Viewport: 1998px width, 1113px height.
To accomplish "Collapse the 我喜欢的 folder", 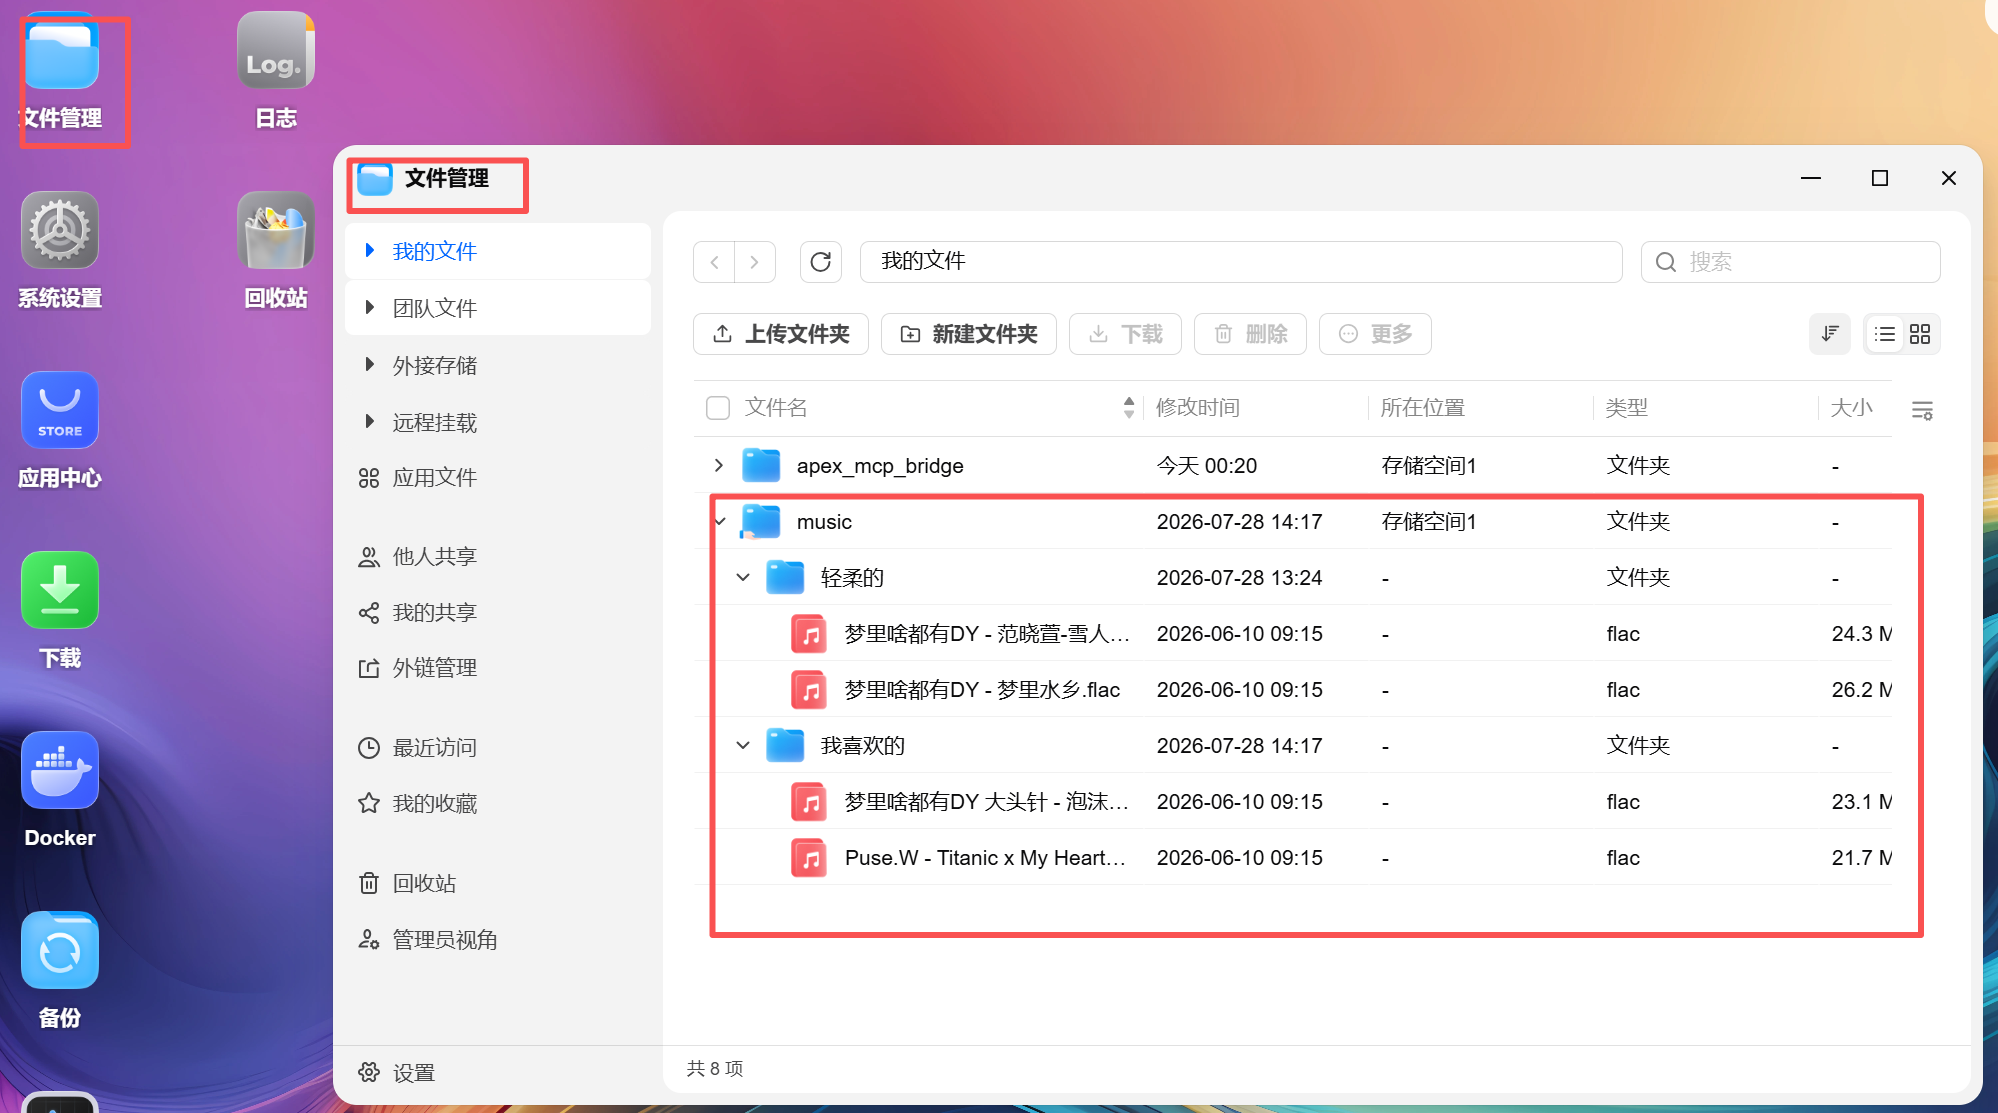I will pos(743,745).
